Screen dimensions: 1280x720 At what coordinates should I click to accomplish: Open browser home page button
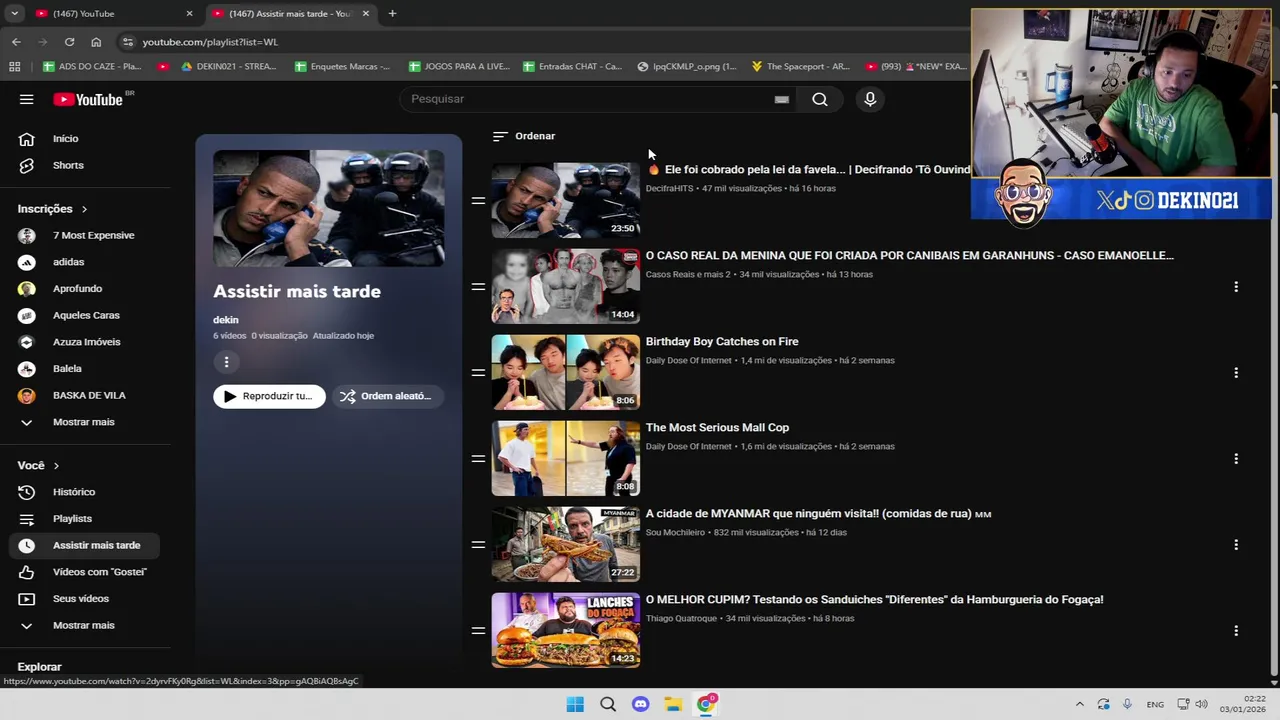point(96,42)
